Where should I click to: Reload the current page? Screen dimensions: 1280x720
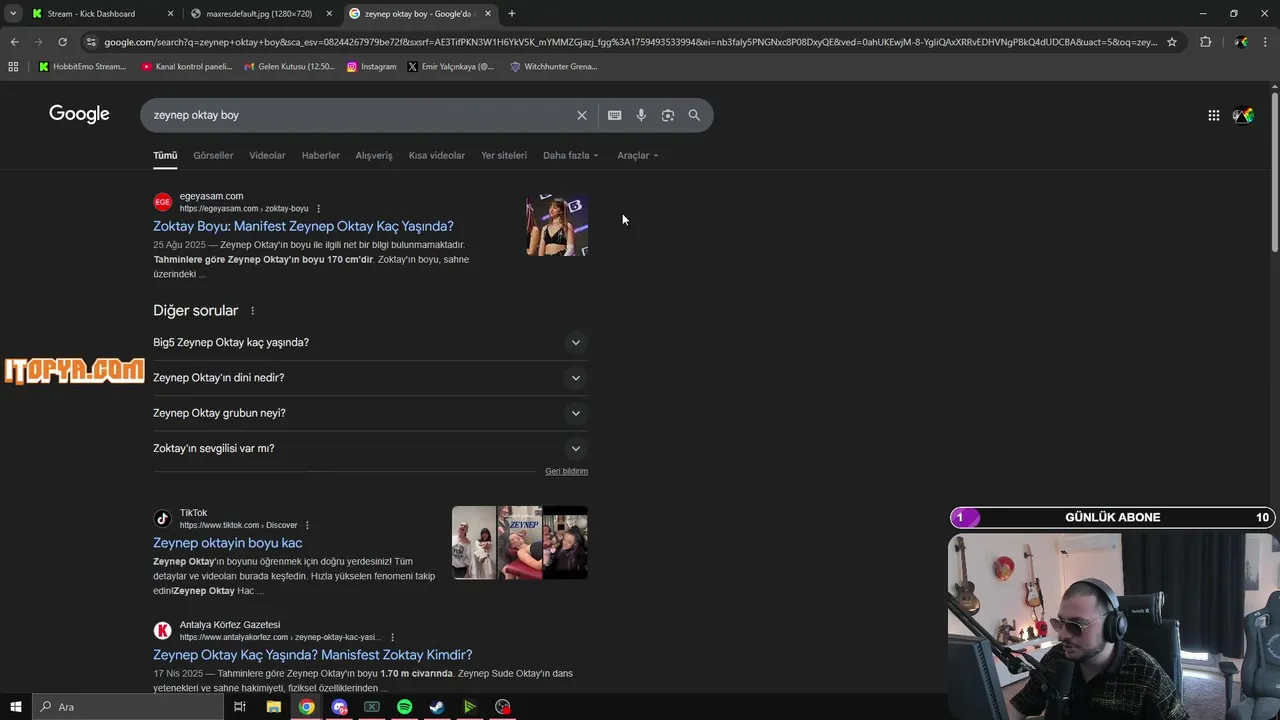tap(62, 42)
